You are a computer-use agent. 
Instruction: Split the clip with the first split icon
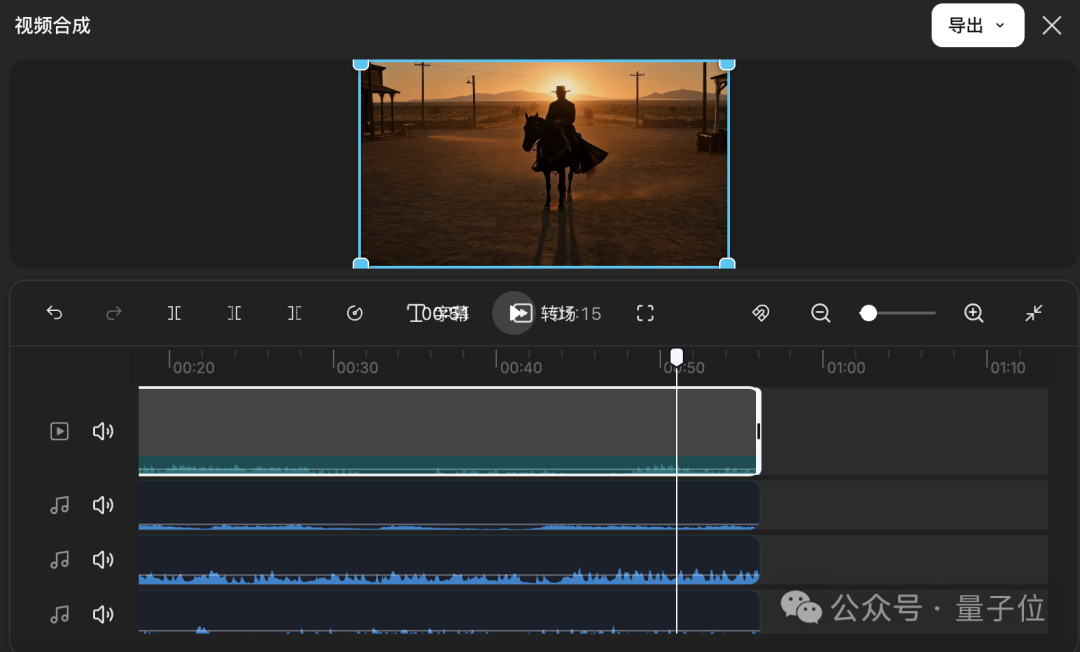pyautogui.click(x=174, y=313)
